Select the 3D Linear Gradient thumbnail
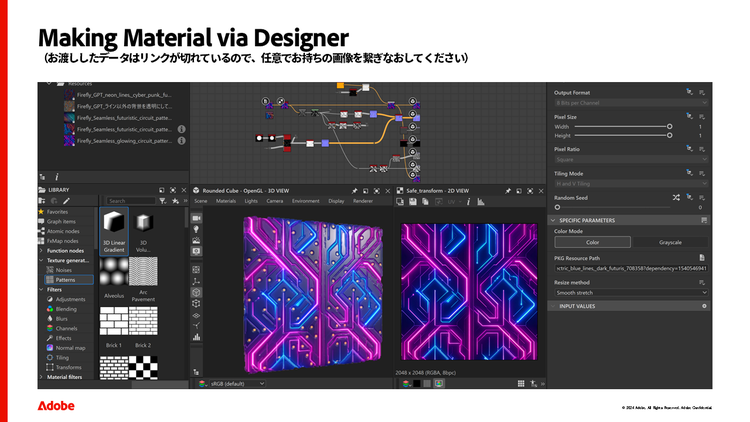 point(114,231)
